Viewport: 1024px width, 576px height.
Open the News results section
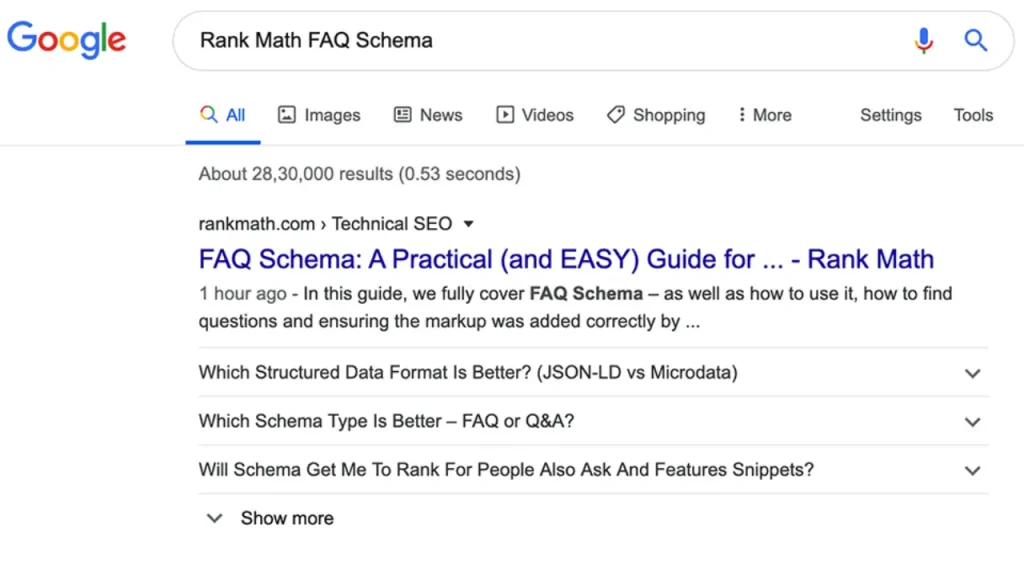point(427,114)
